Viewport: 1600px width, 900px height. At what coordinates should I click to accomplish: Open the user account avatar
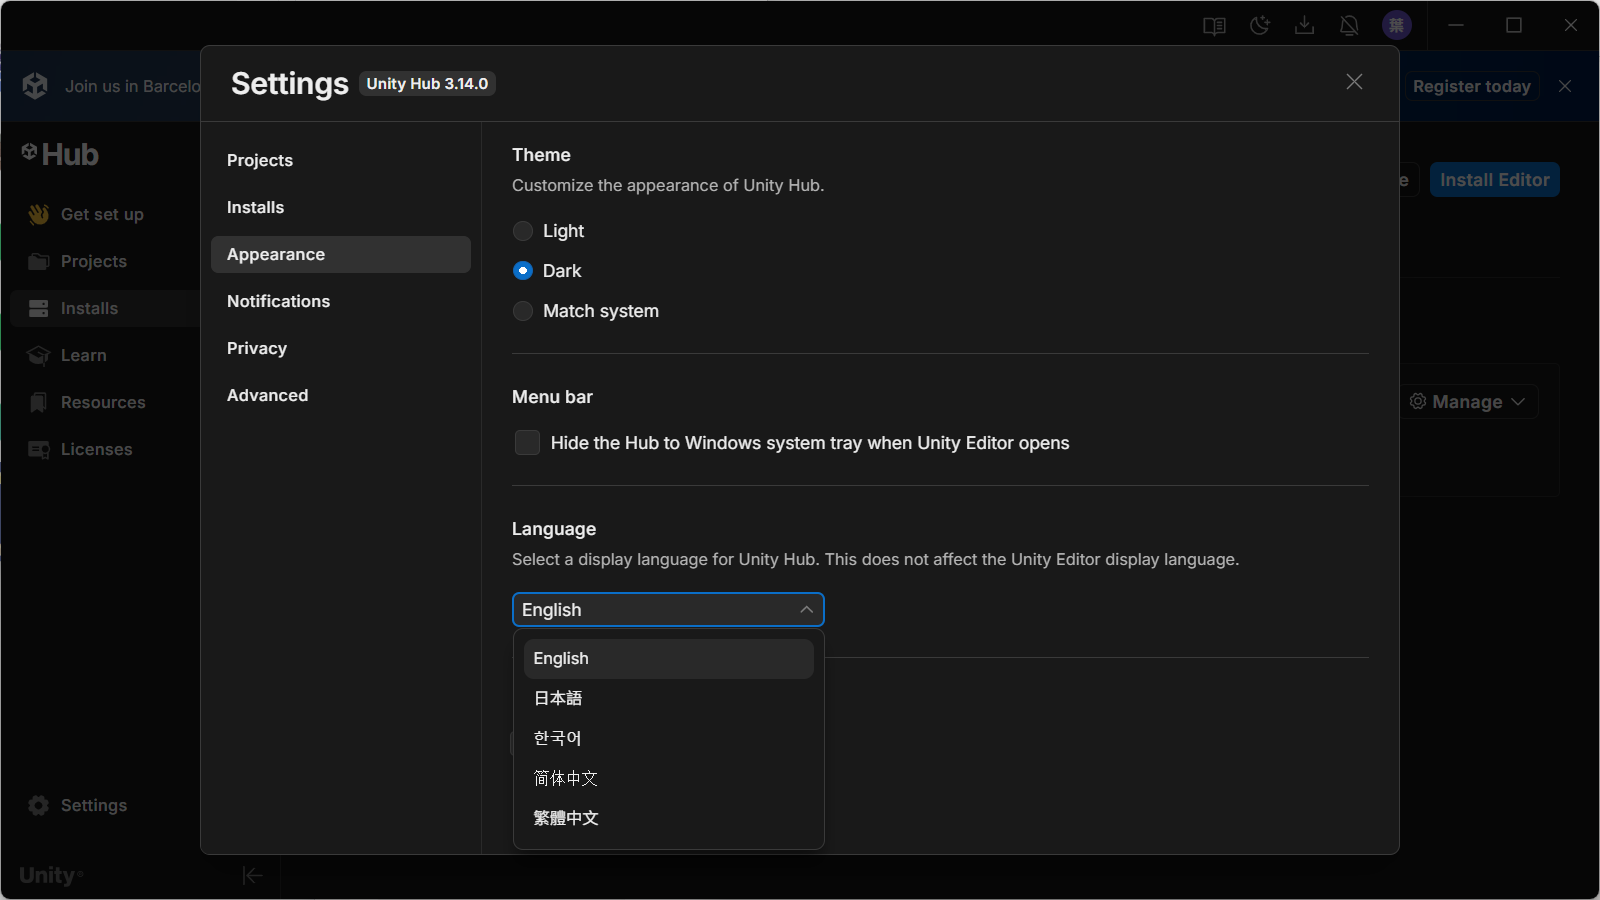[1397, 26]
